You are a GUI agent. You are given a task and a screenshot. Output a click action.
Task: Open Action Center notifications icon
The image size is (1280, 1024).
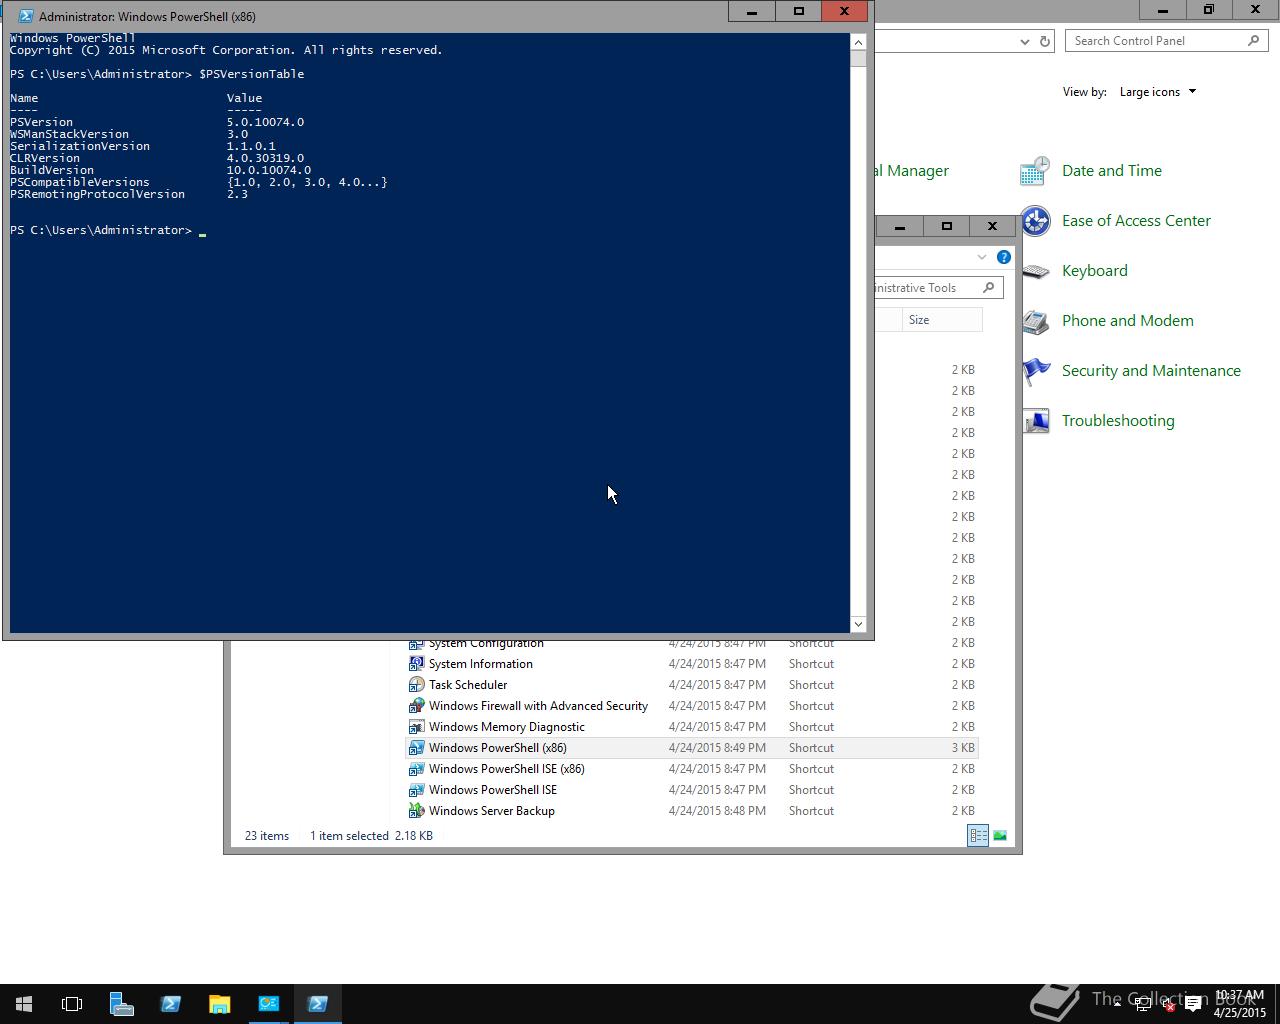click(1193, 1005)
